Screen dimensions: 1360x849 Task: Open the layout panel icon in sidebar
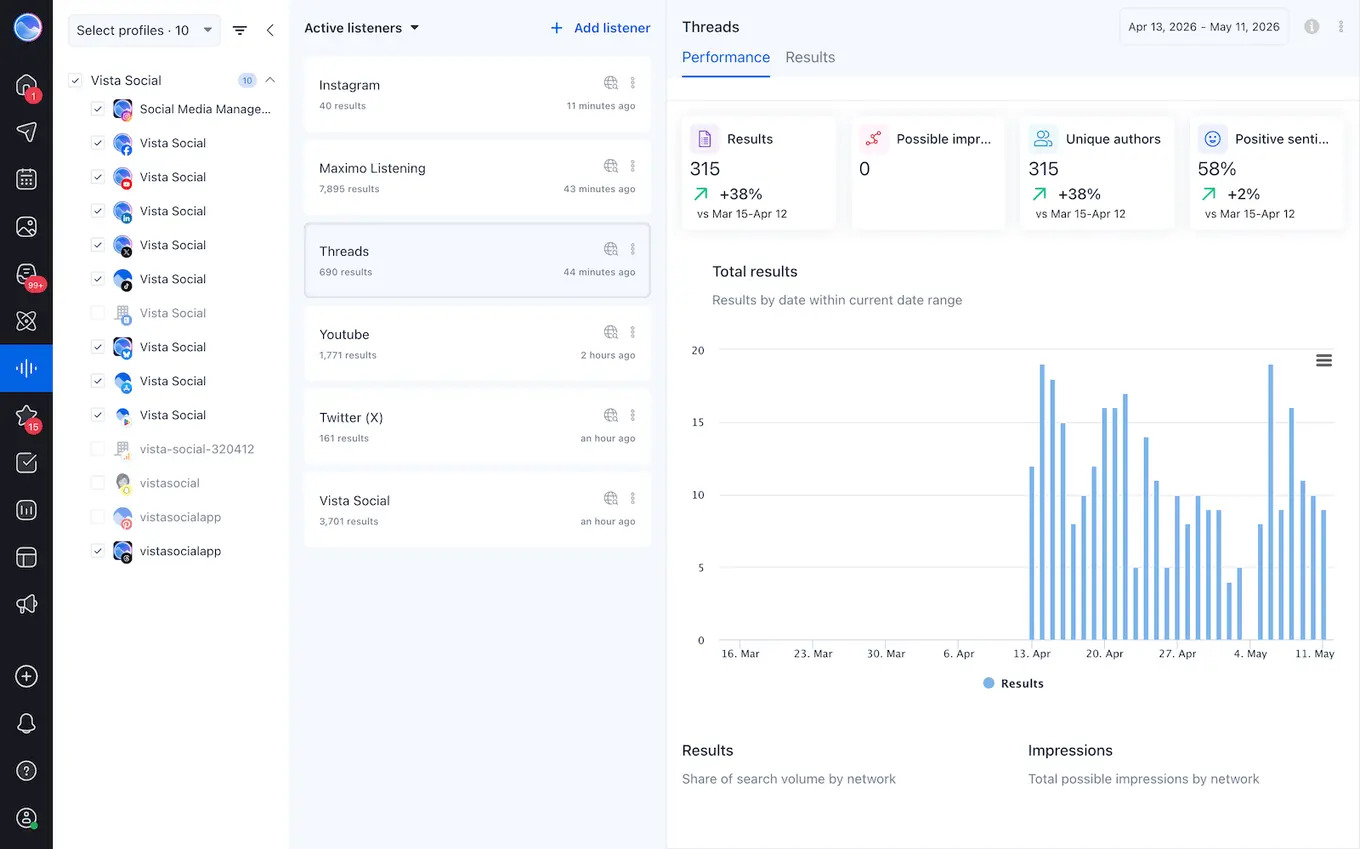point(27,557)
